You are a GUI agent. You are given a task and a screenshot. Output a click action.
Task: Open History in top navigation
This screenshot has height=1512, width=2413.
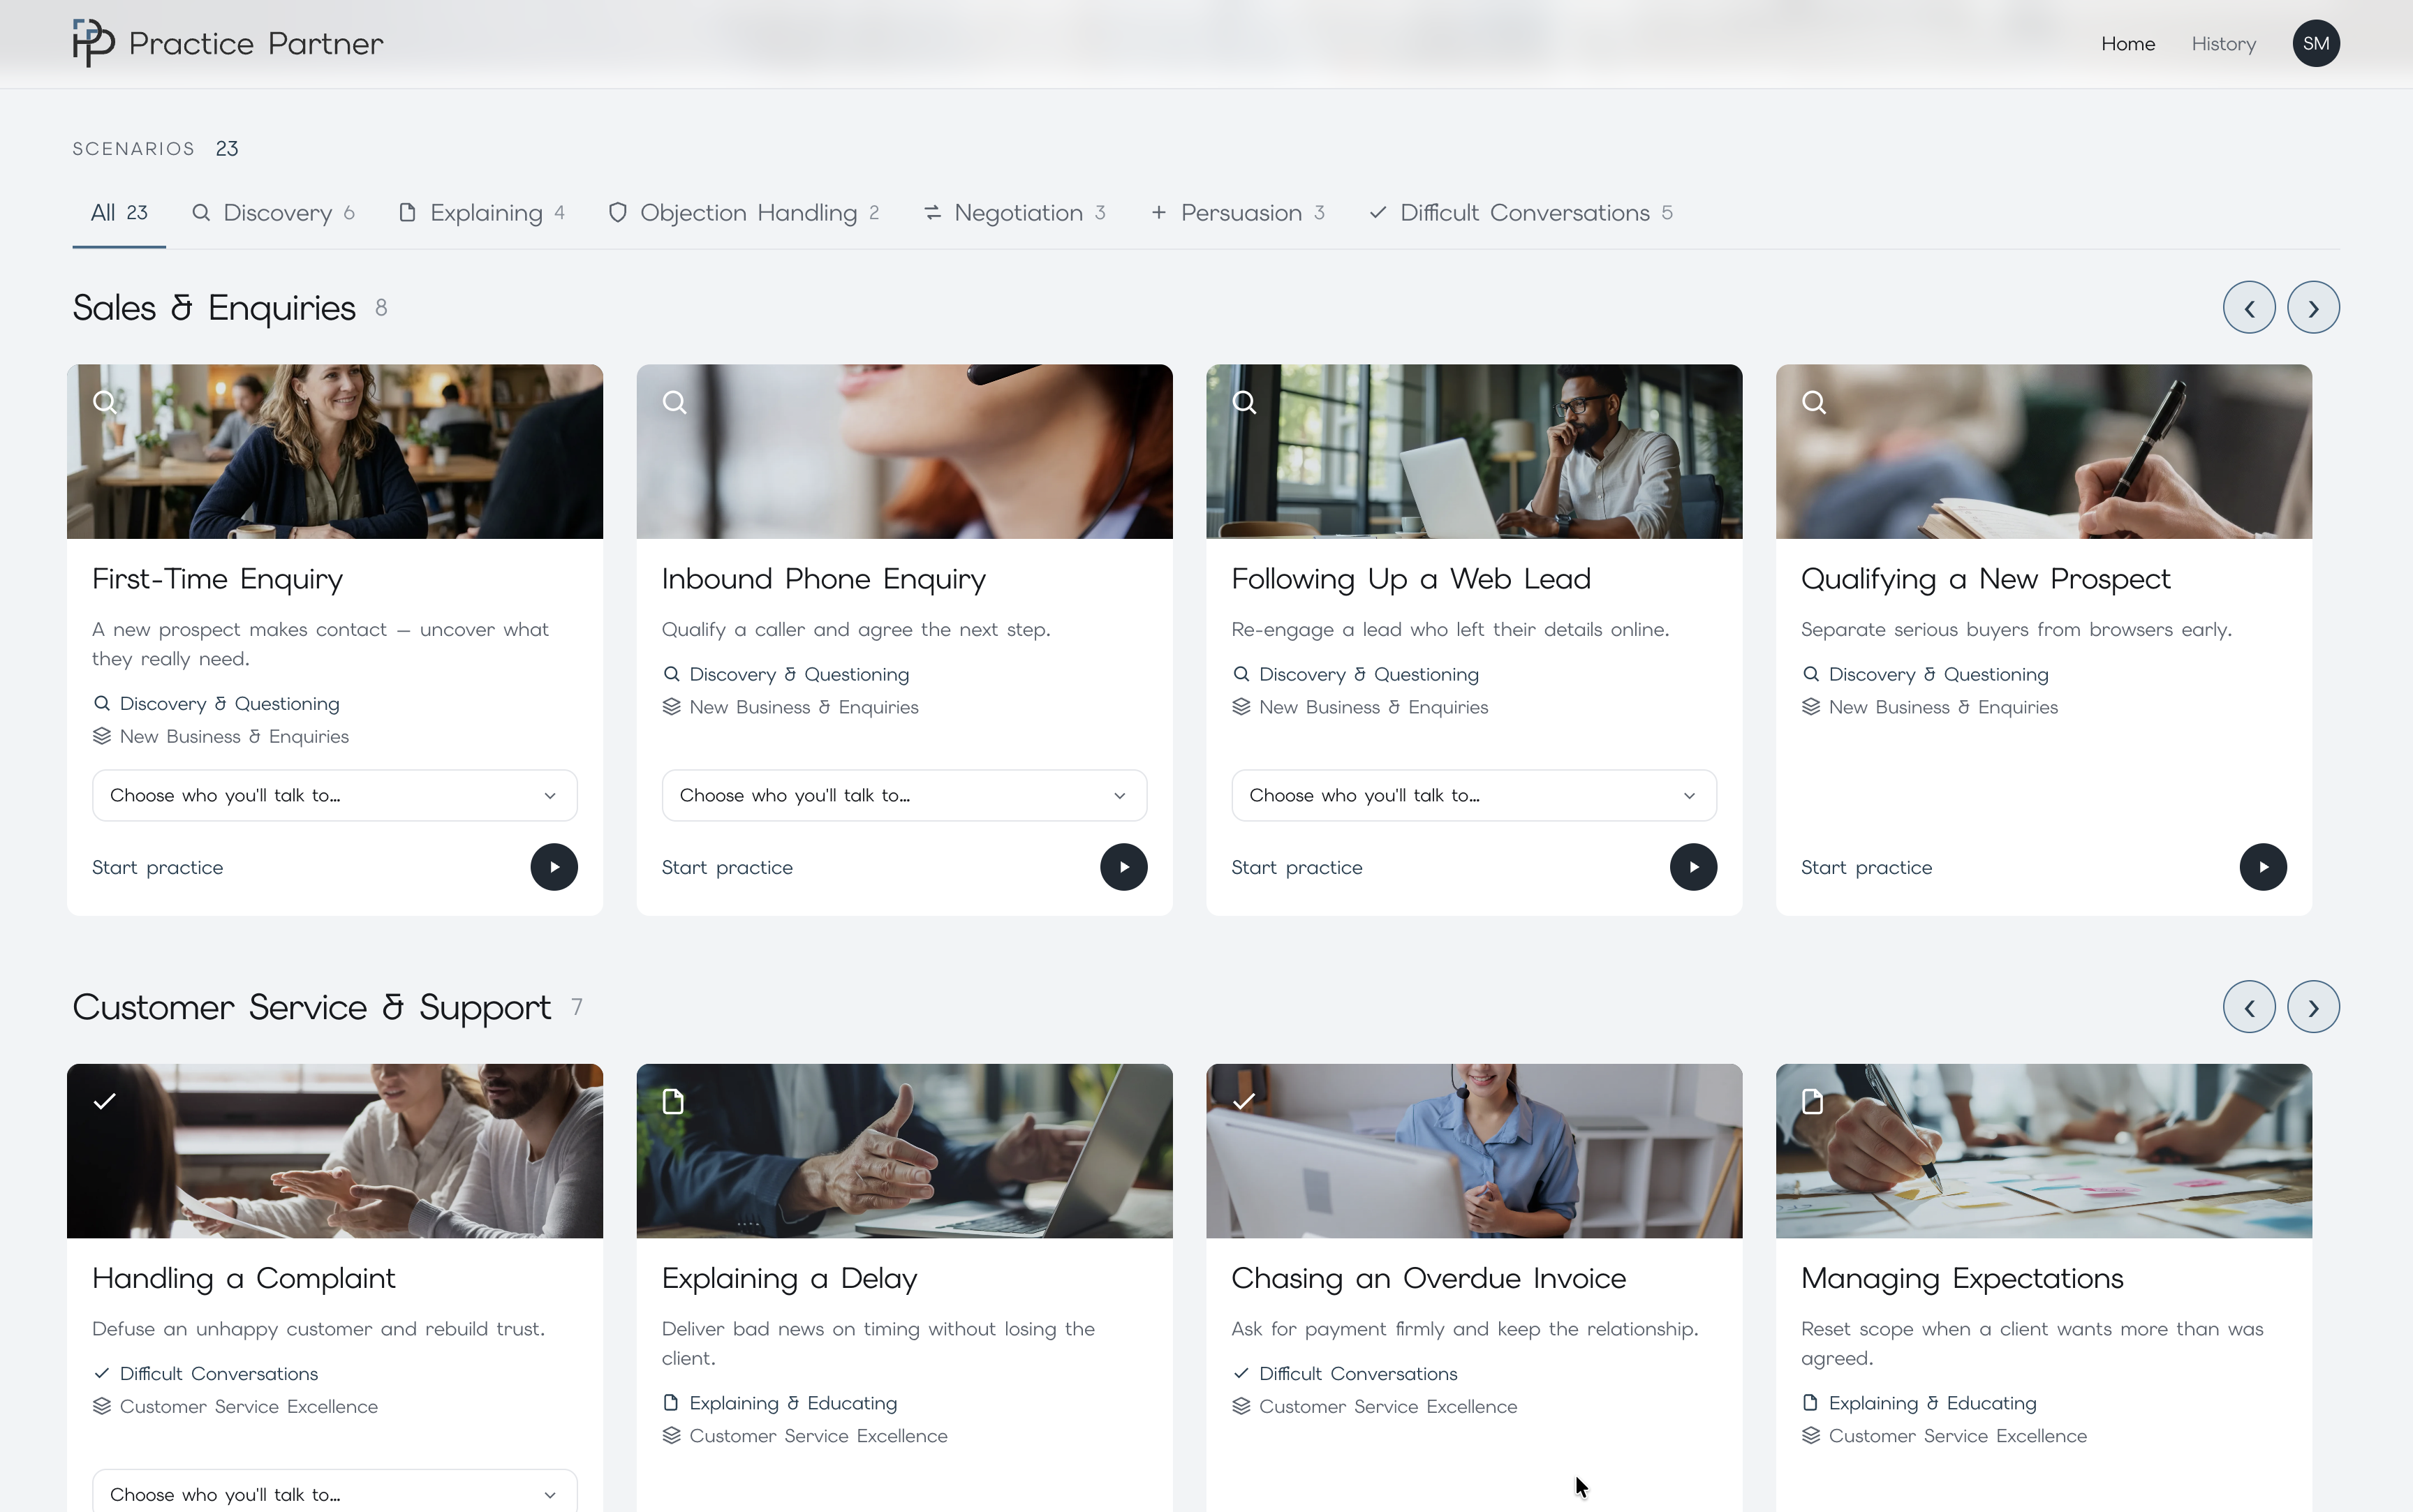click(2223, 44)
